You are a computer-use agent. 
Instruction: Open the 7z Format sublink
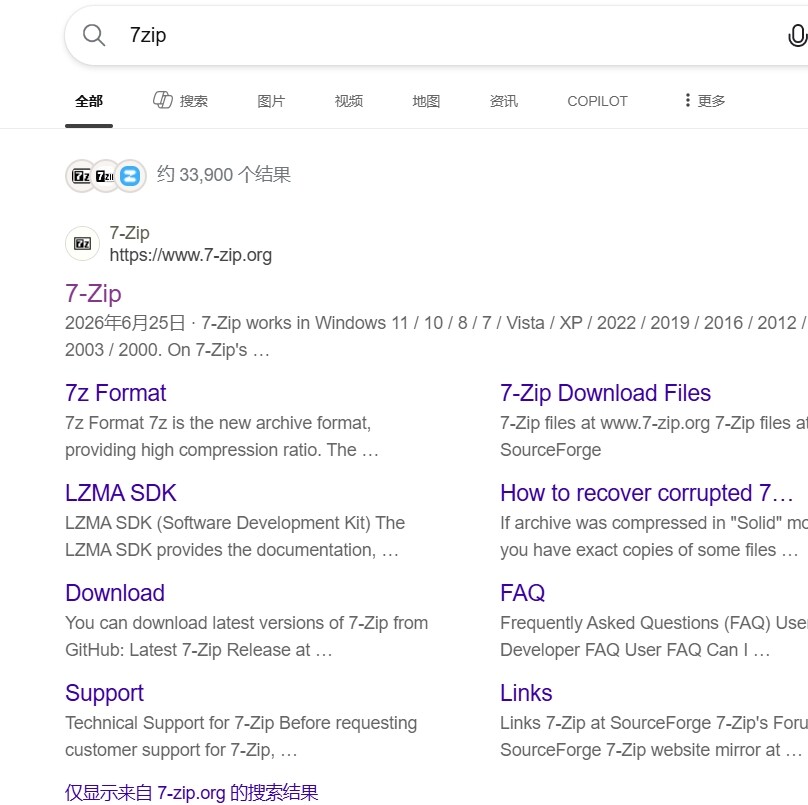(x=115, y=393)
